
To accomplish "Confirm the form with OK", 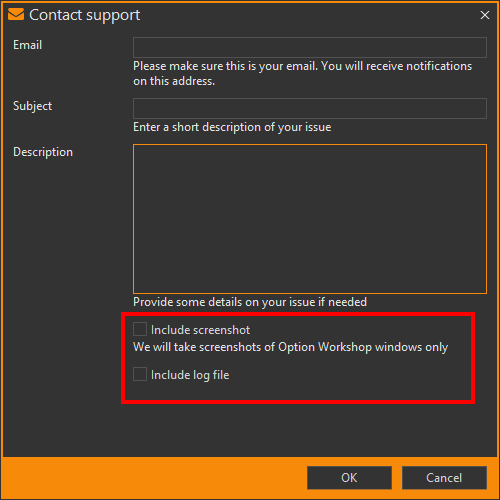I will click(349, 478).
